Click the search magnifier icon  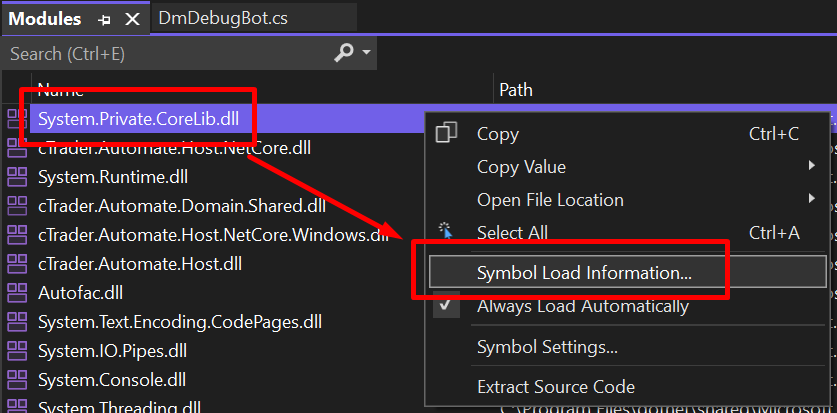(x=343, y=52)
